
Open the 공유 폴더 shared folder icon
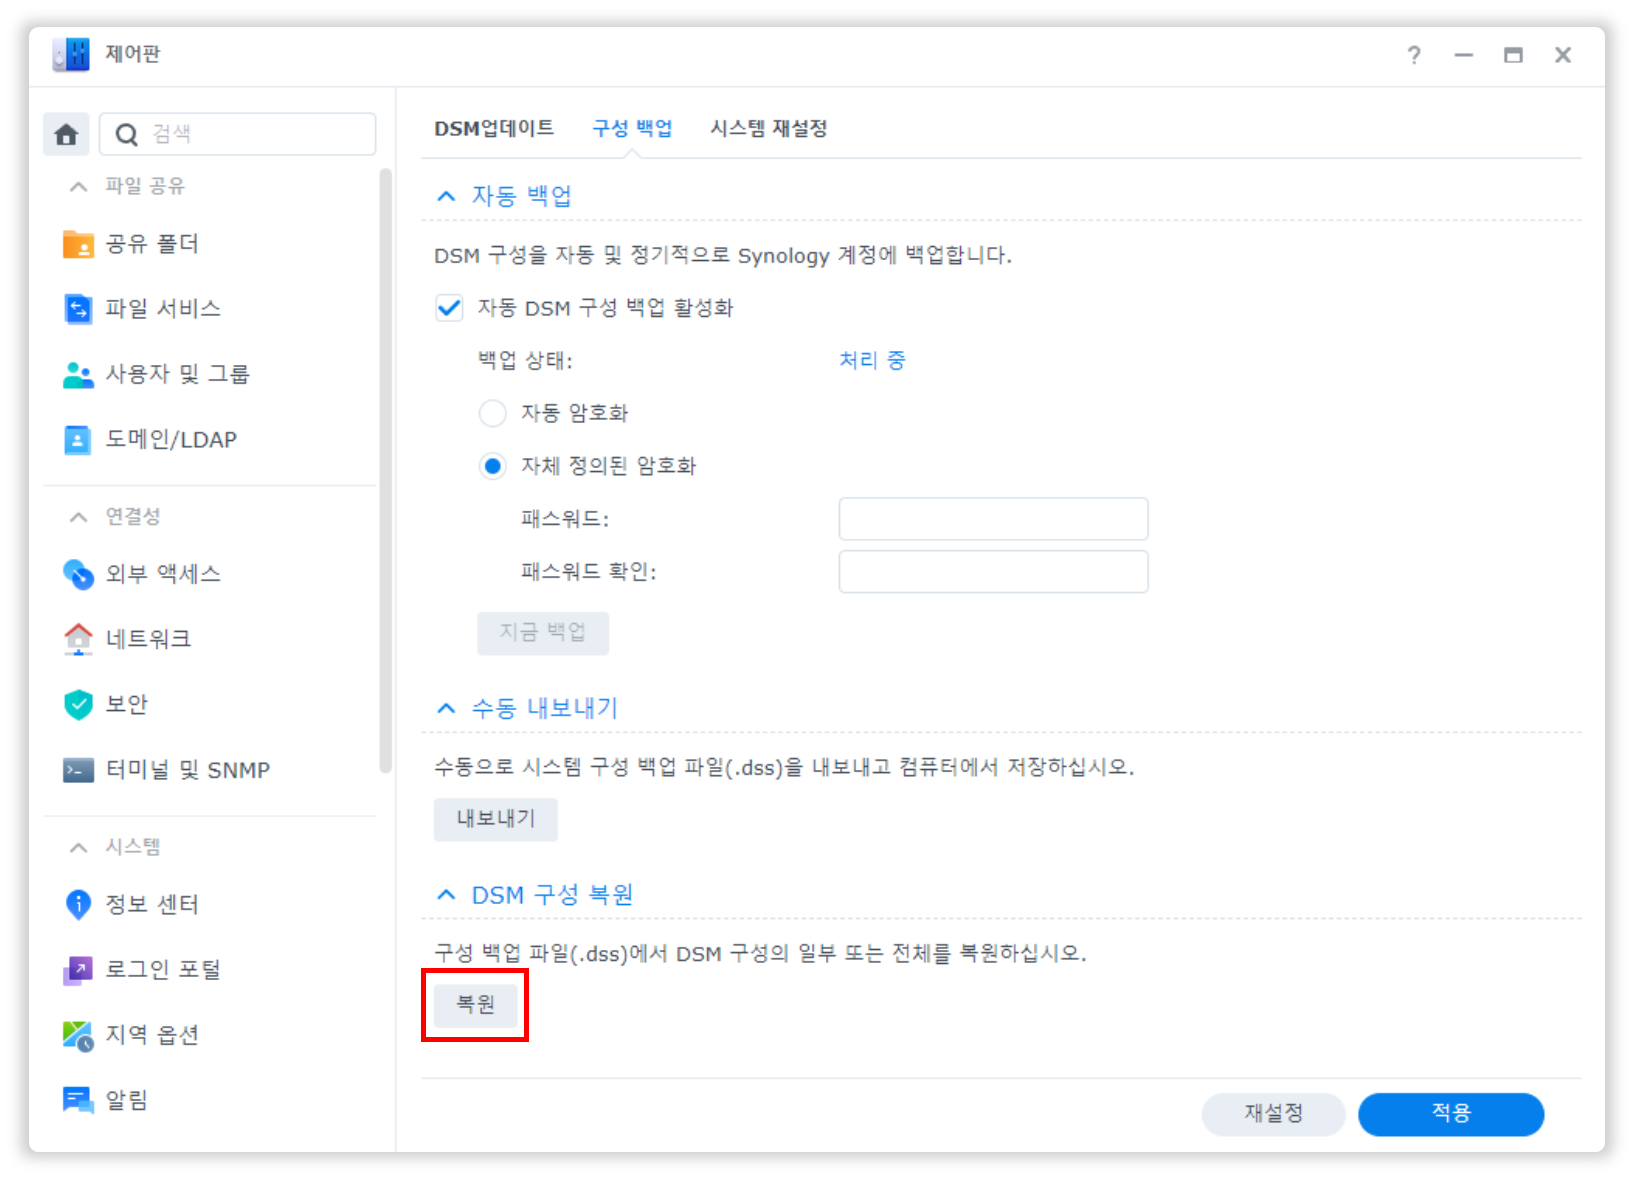tap(78, 244)
